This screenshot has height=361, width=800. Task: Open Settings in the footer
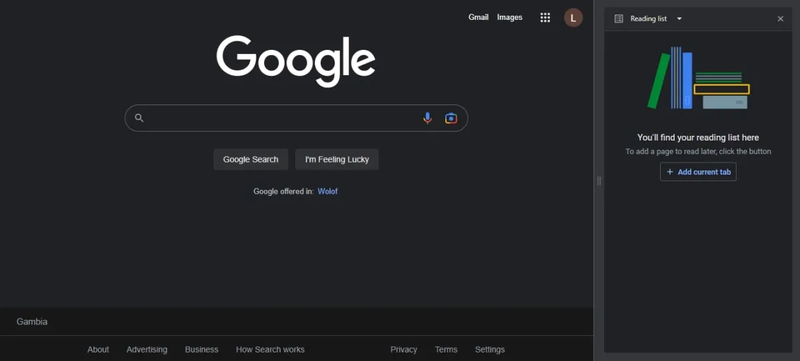[x=490, y=349]
